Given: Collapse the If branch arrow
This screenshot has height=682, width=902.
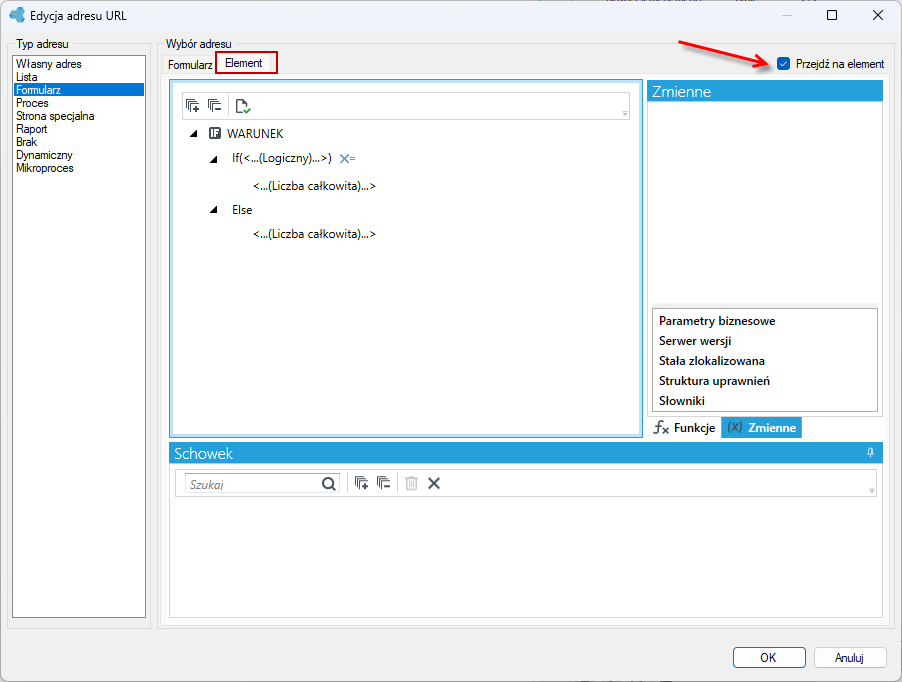Looking at the screenshot, I should (213, 159).
